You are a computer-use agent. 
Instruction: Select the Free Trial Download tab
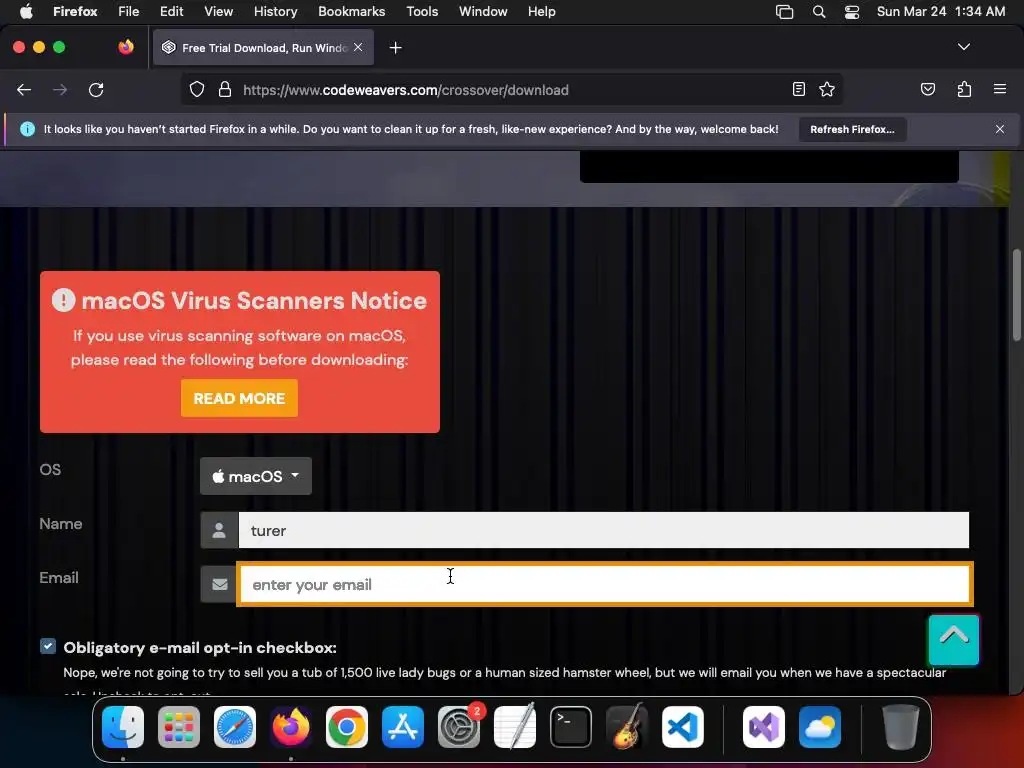pos(263,48)
